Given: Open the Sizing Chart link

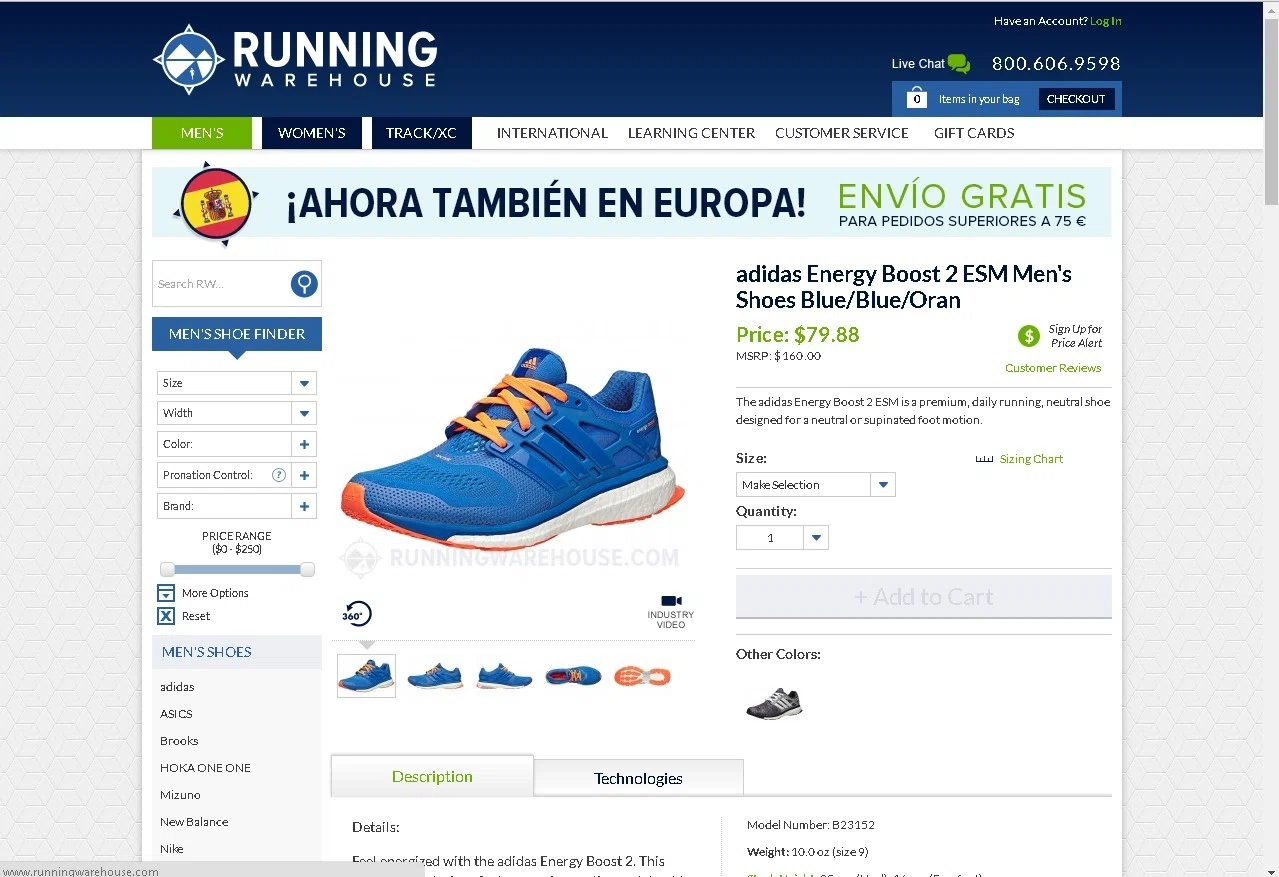Looking at the screenshot, I should point(1031,459).
